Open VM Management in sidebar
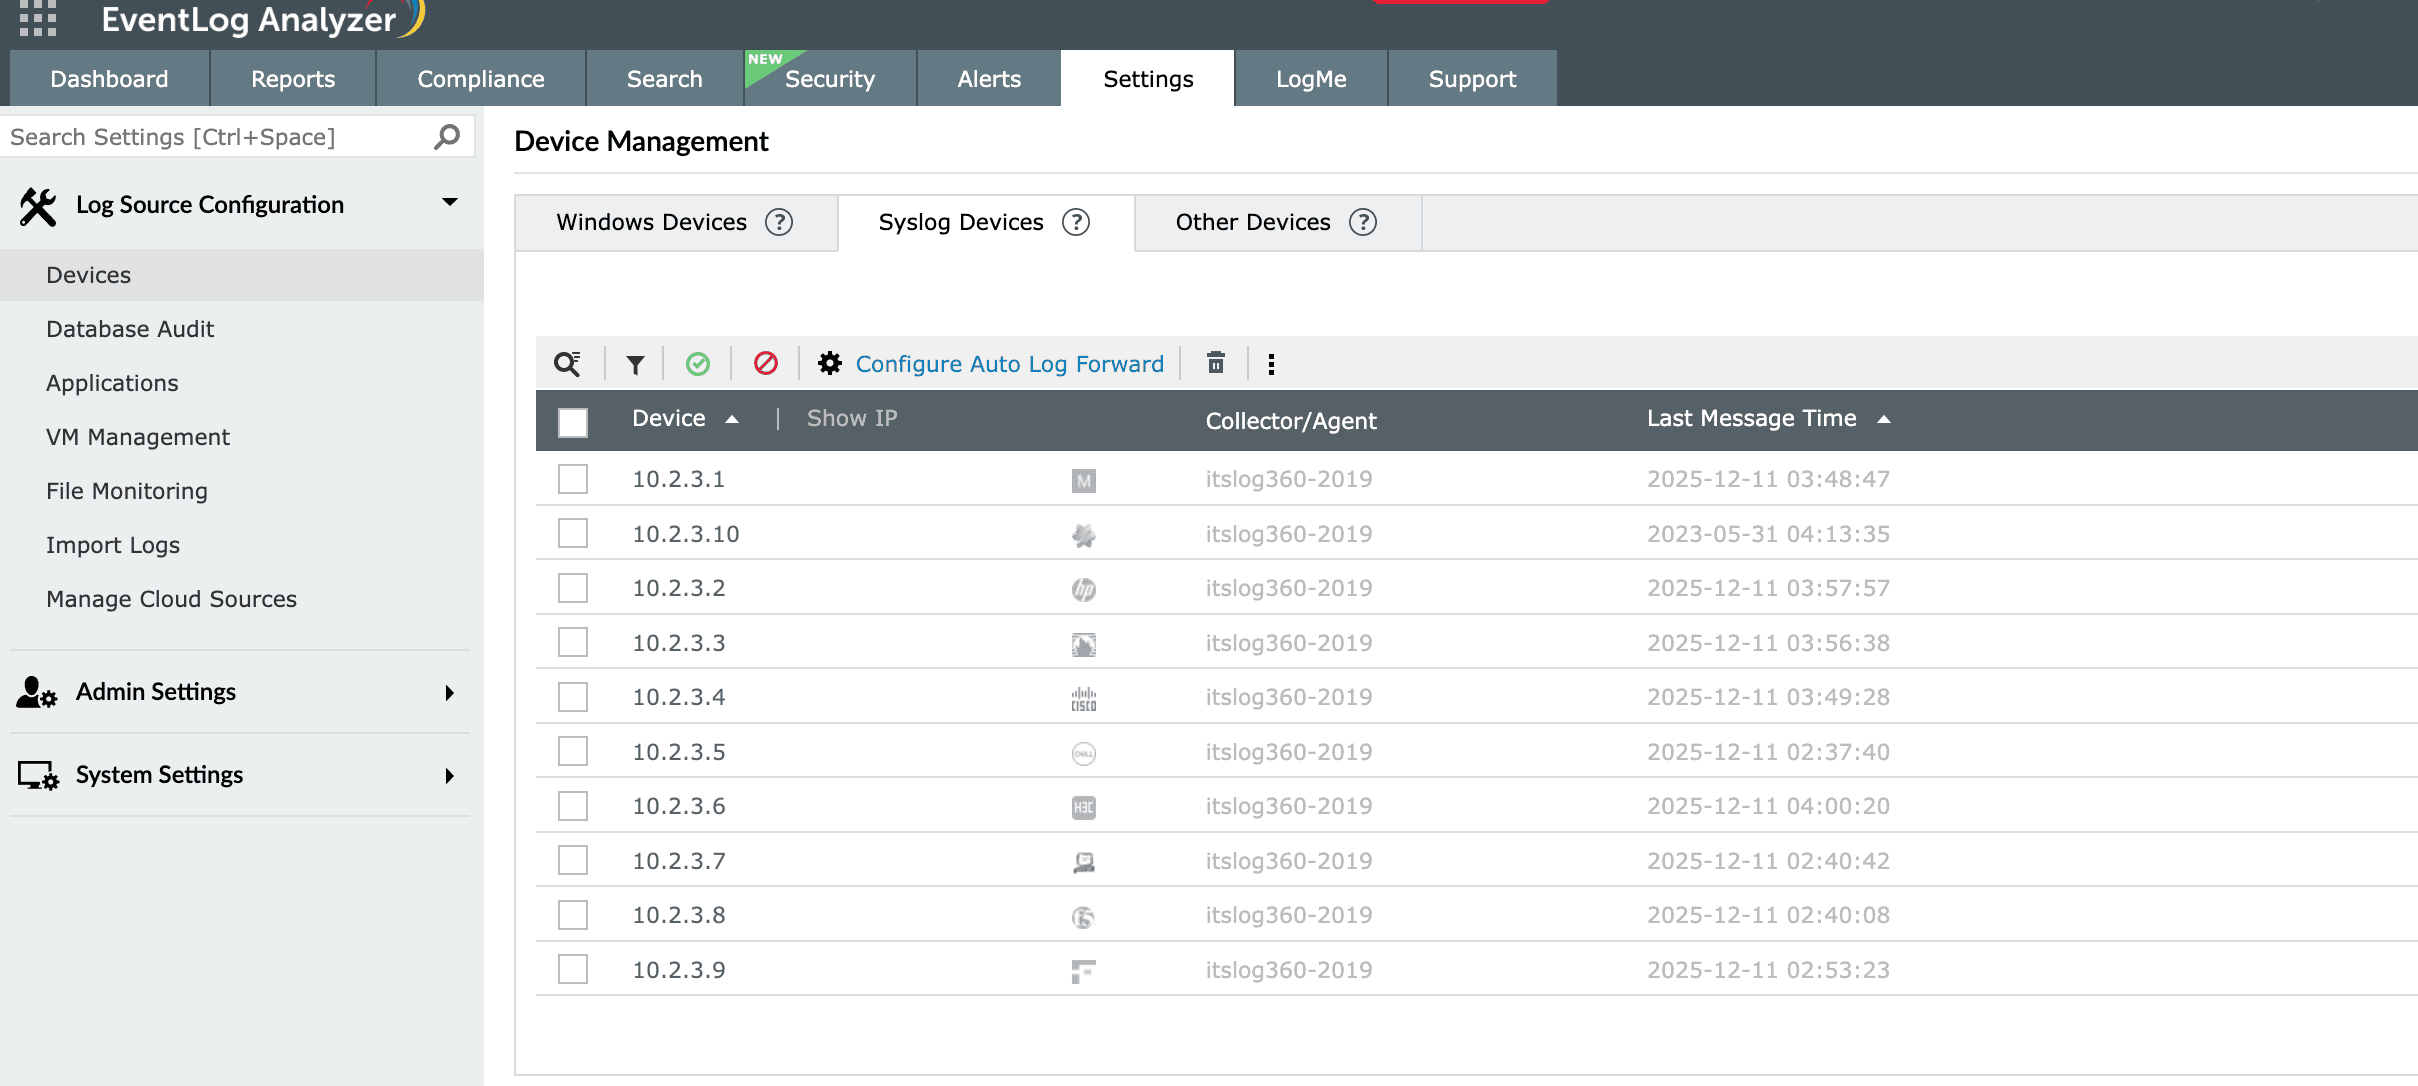The width and height of the screenshot is (2418, 1086). 138,437
